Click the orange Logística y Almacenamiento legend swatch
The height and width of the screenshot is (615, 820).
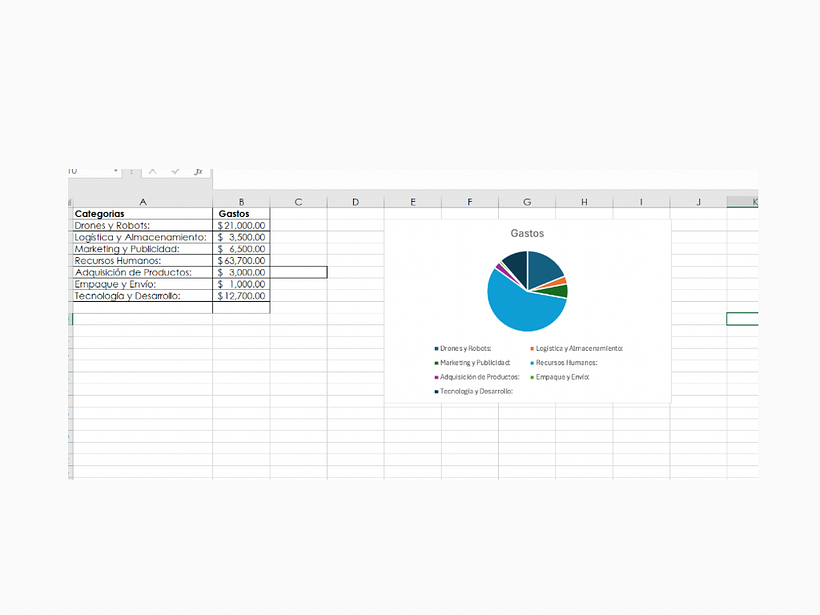click(532, 348)
